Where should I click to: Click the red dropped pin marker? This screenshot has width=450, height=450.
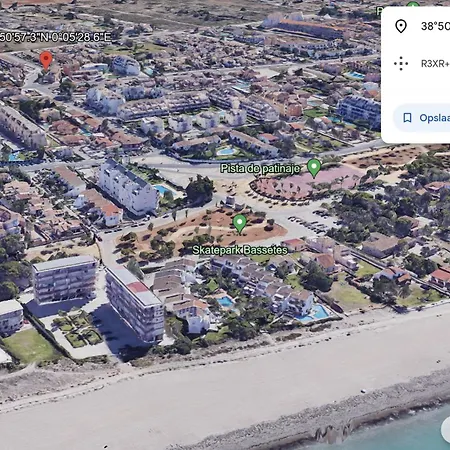[x=46, y=60]
